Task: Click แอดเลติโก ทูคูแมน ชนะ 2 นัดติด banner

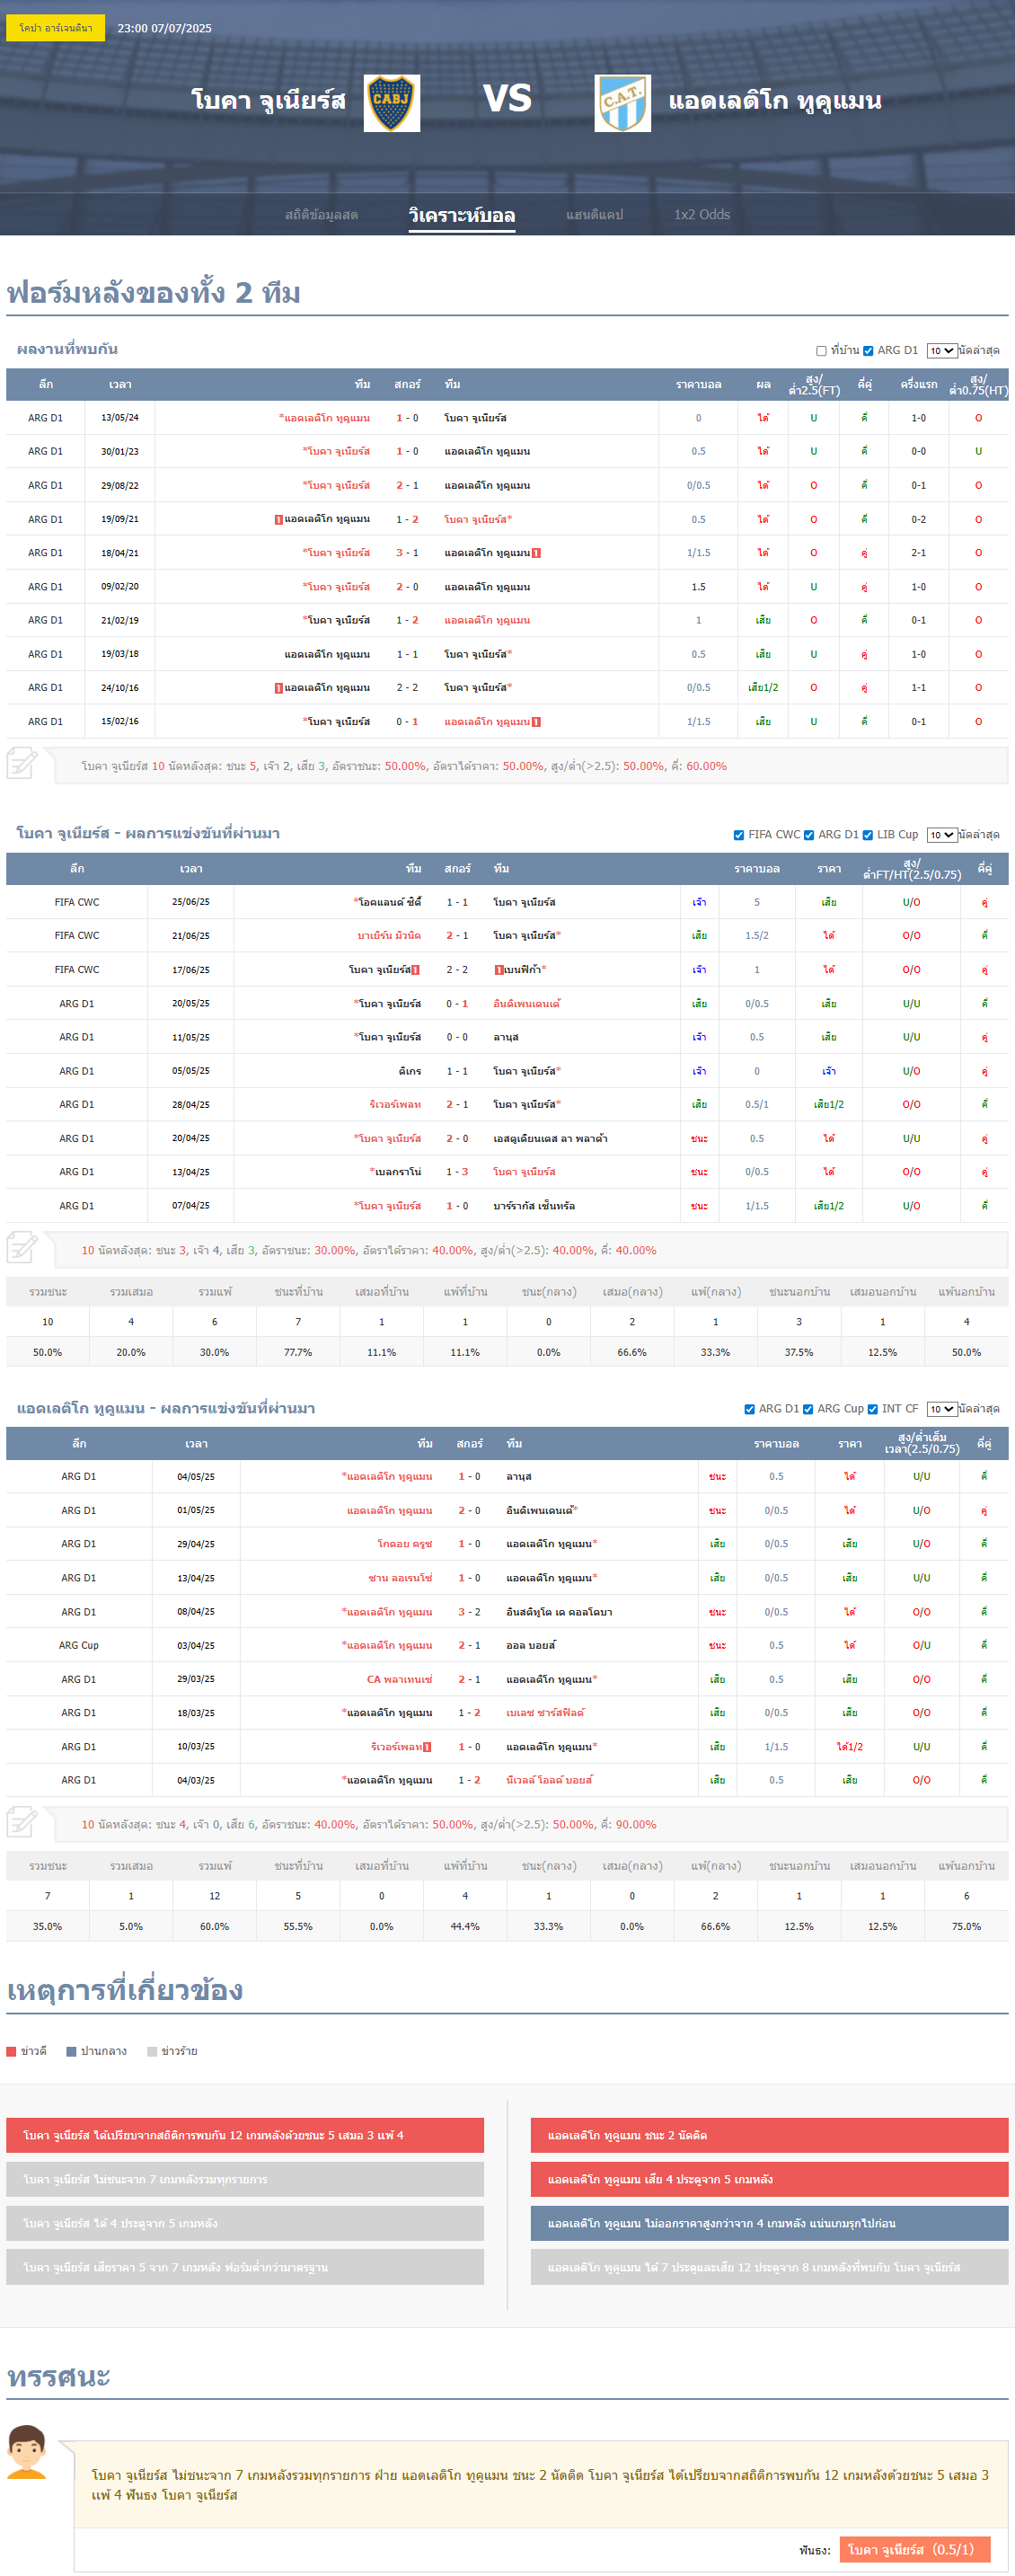Action: 769,2135
